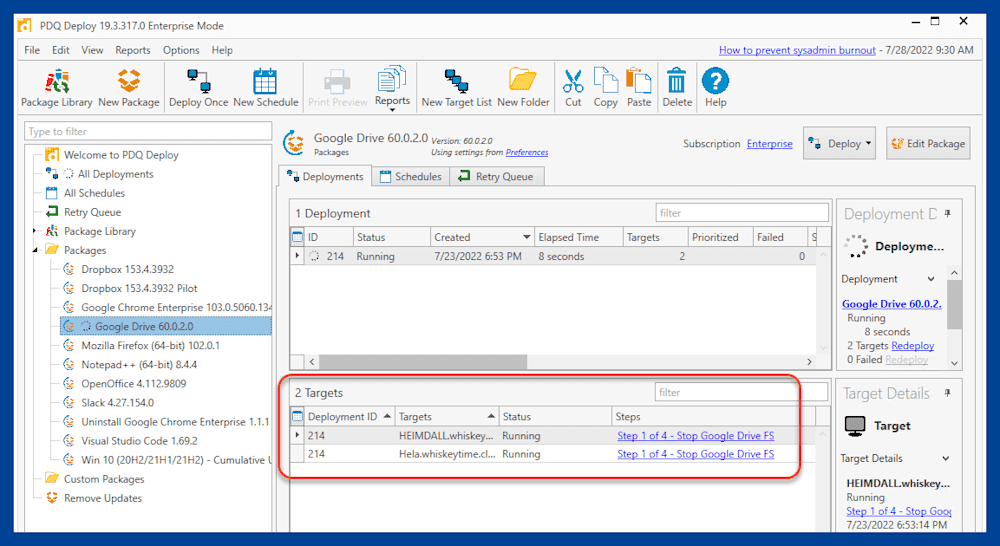Create a New Package from toolbar

pyautogui.click(x=129, y=88)
